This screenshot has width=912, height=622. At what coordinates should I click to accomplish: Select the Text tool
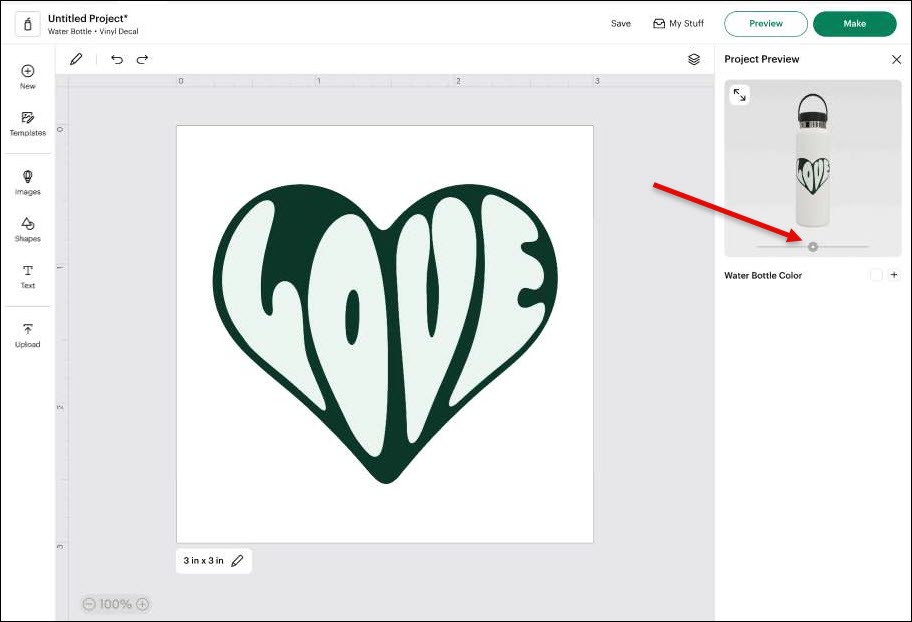[x=27, y=276]
